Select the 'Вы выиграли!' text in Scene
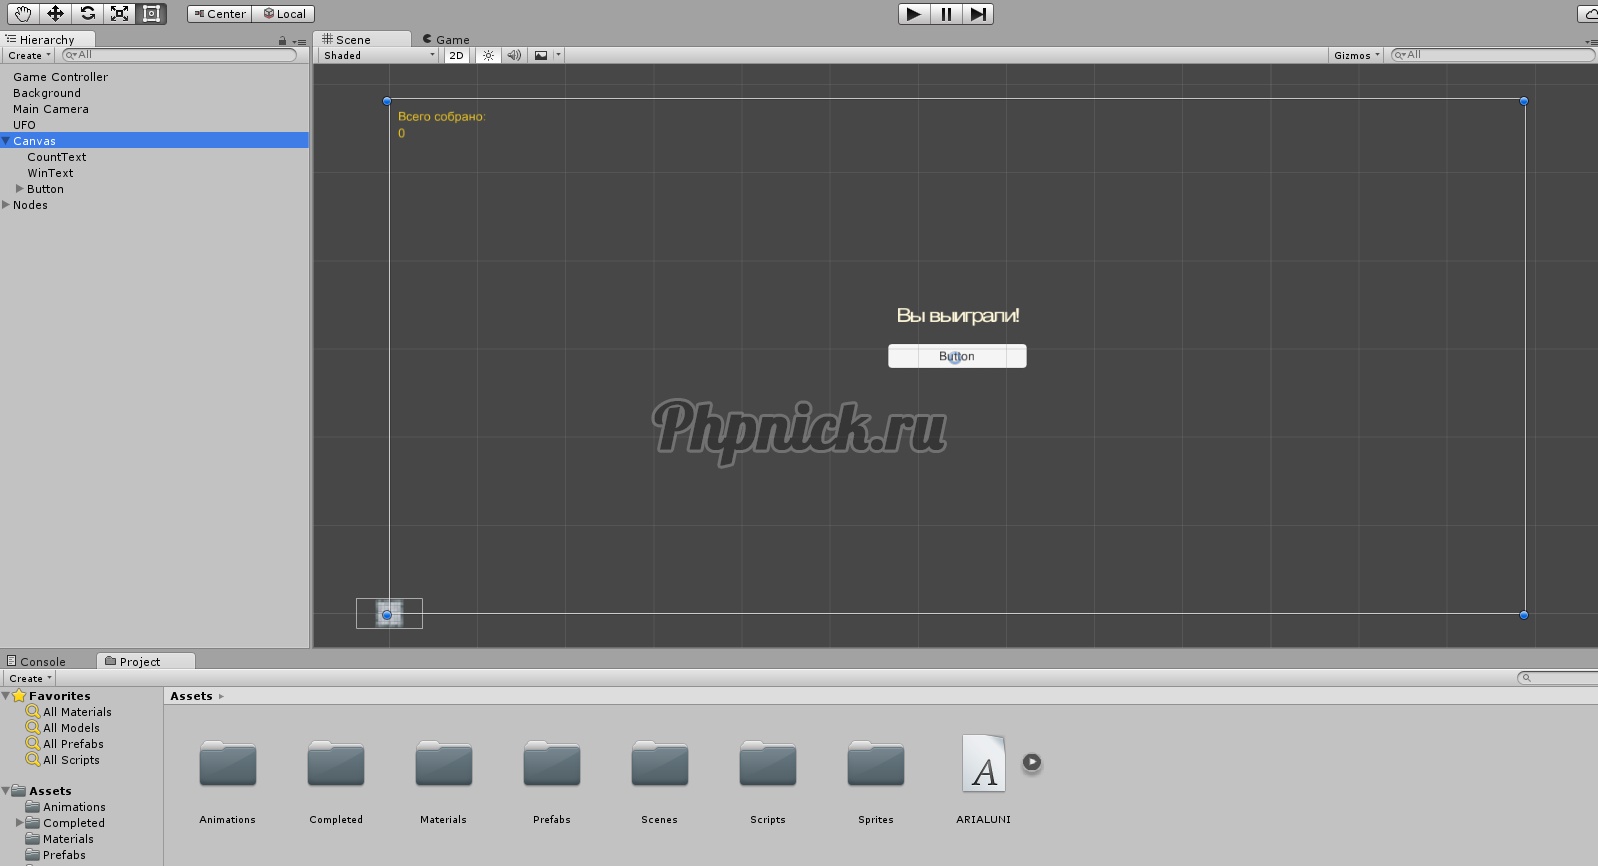 tap(958, 315)
